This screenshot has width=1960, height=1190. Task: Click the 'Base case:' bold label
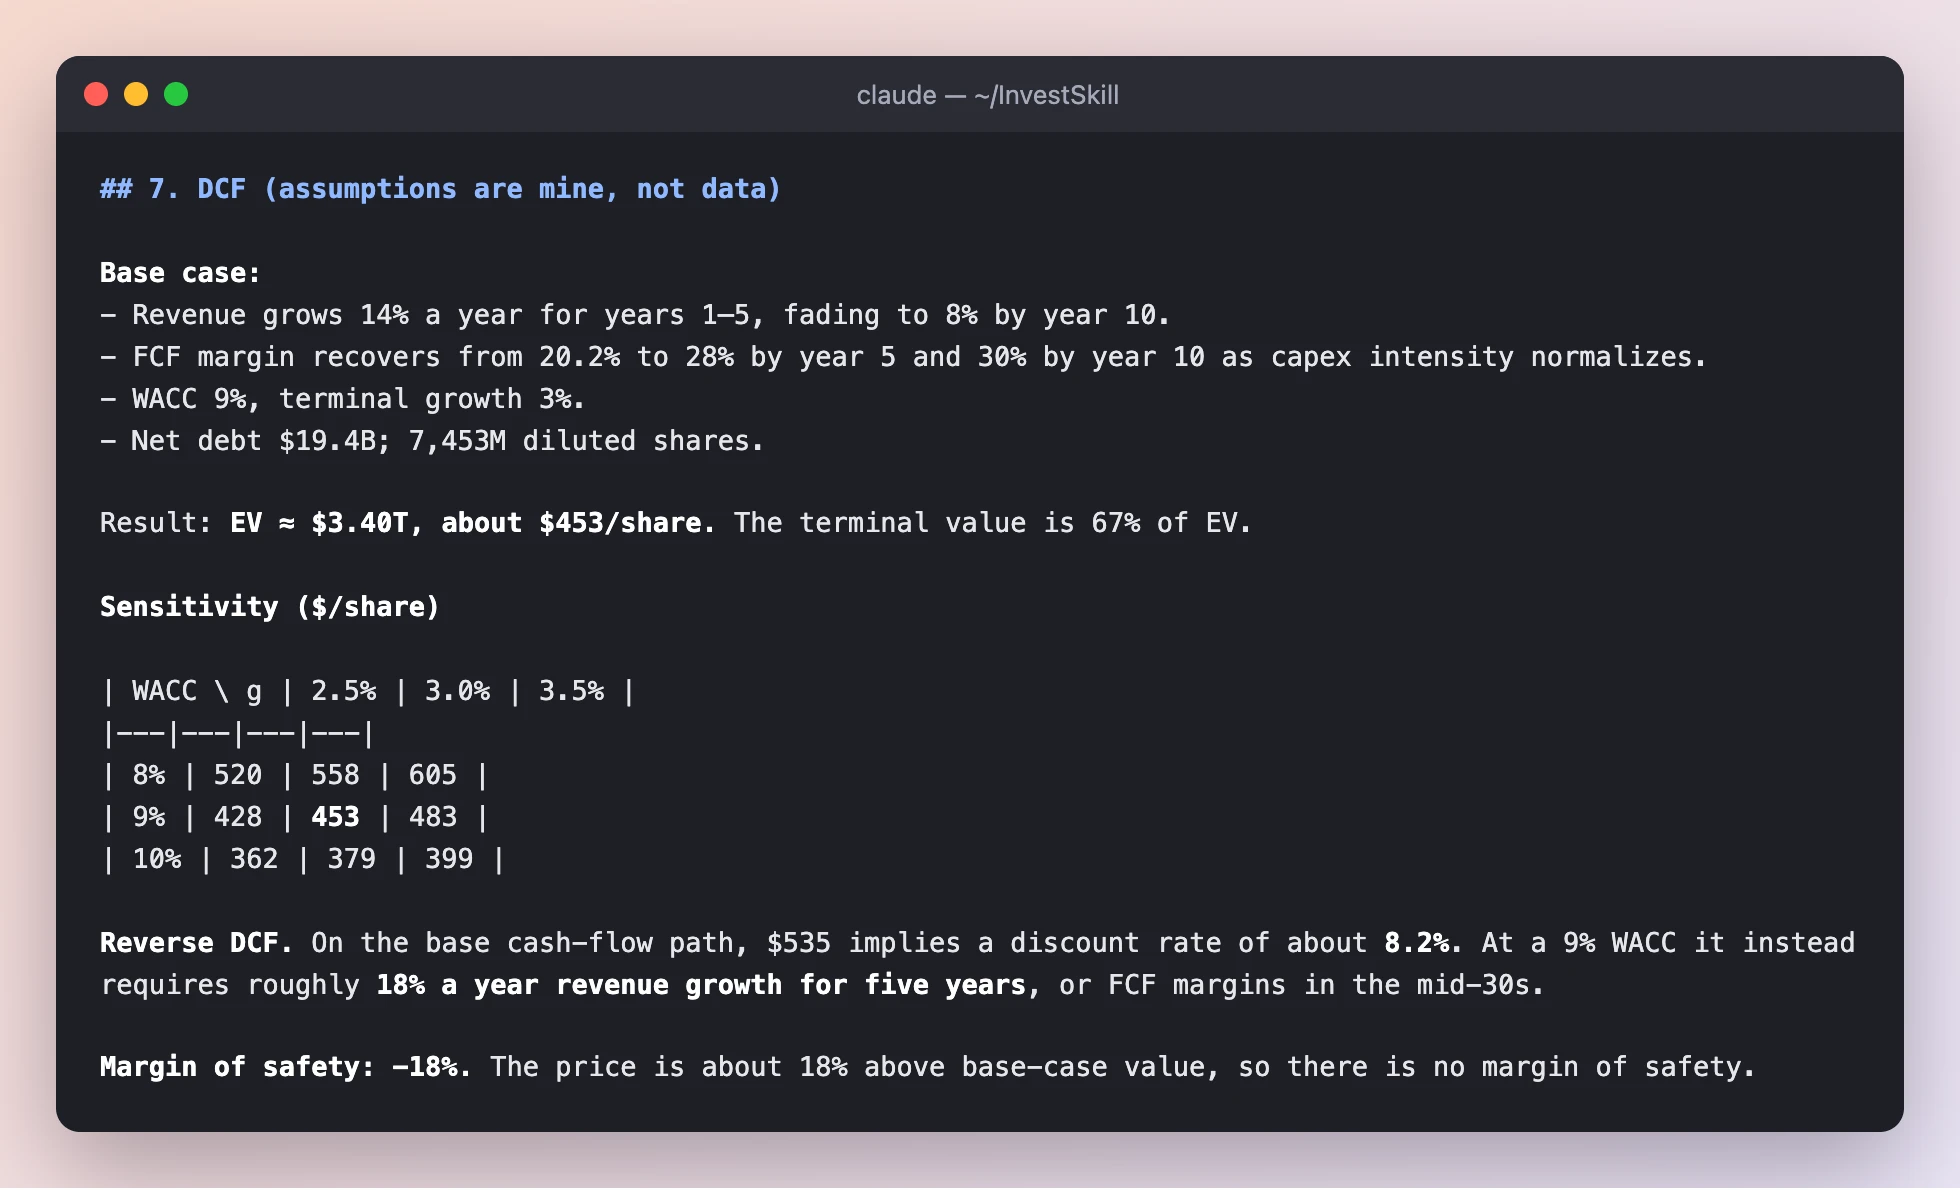pyautogui.click(x=180, y=273)
